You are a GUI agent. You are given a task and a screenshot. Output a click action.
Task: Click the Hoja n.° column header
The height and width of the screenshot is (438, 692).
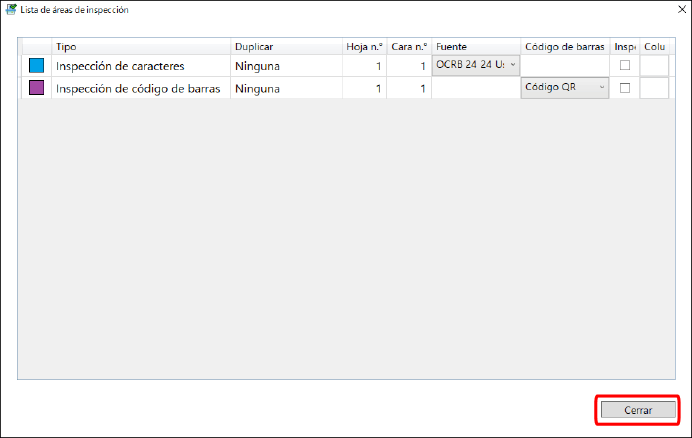[x=364, y=47]
